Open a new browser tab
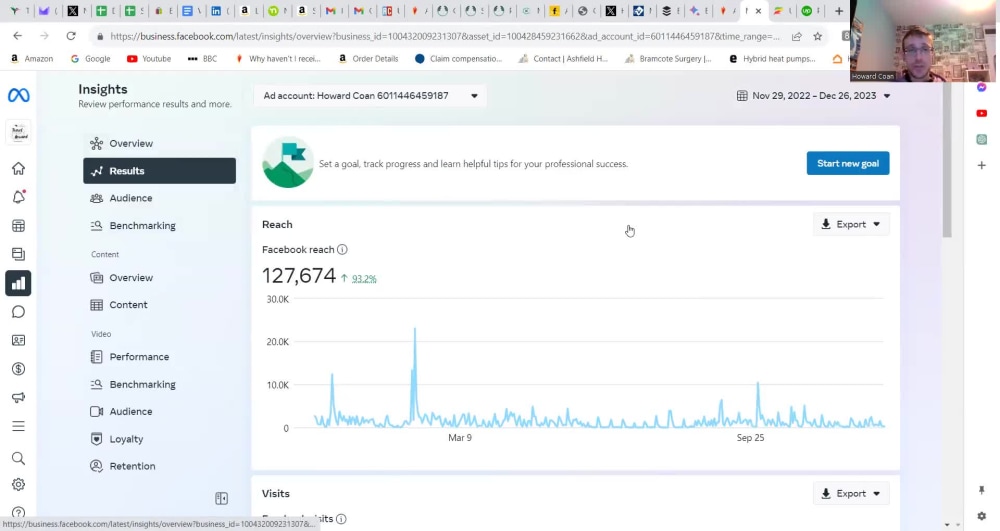Screen dimensions: 1000x531 839,11
